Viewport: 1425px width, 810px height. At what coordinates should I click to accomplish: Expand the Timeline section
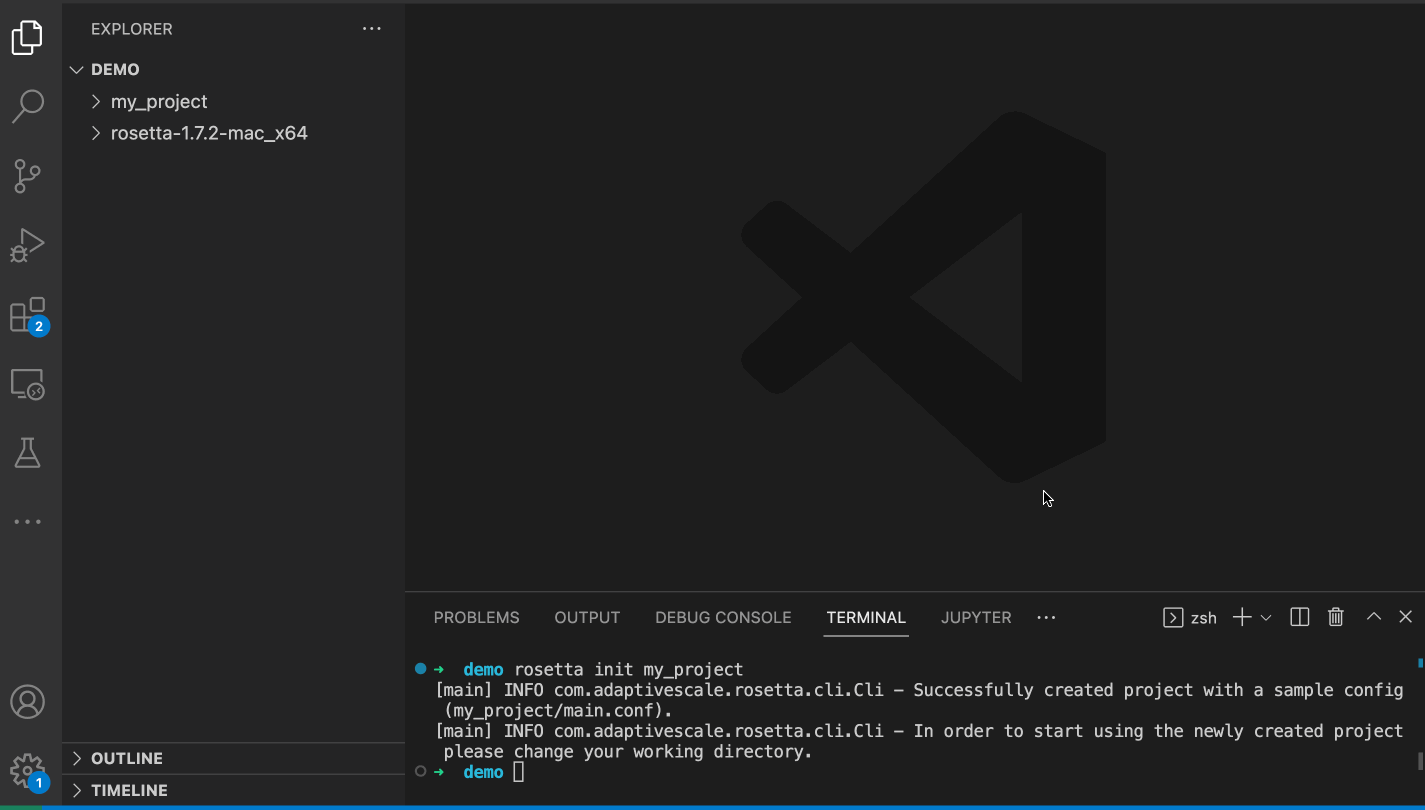tap(234, 790)
